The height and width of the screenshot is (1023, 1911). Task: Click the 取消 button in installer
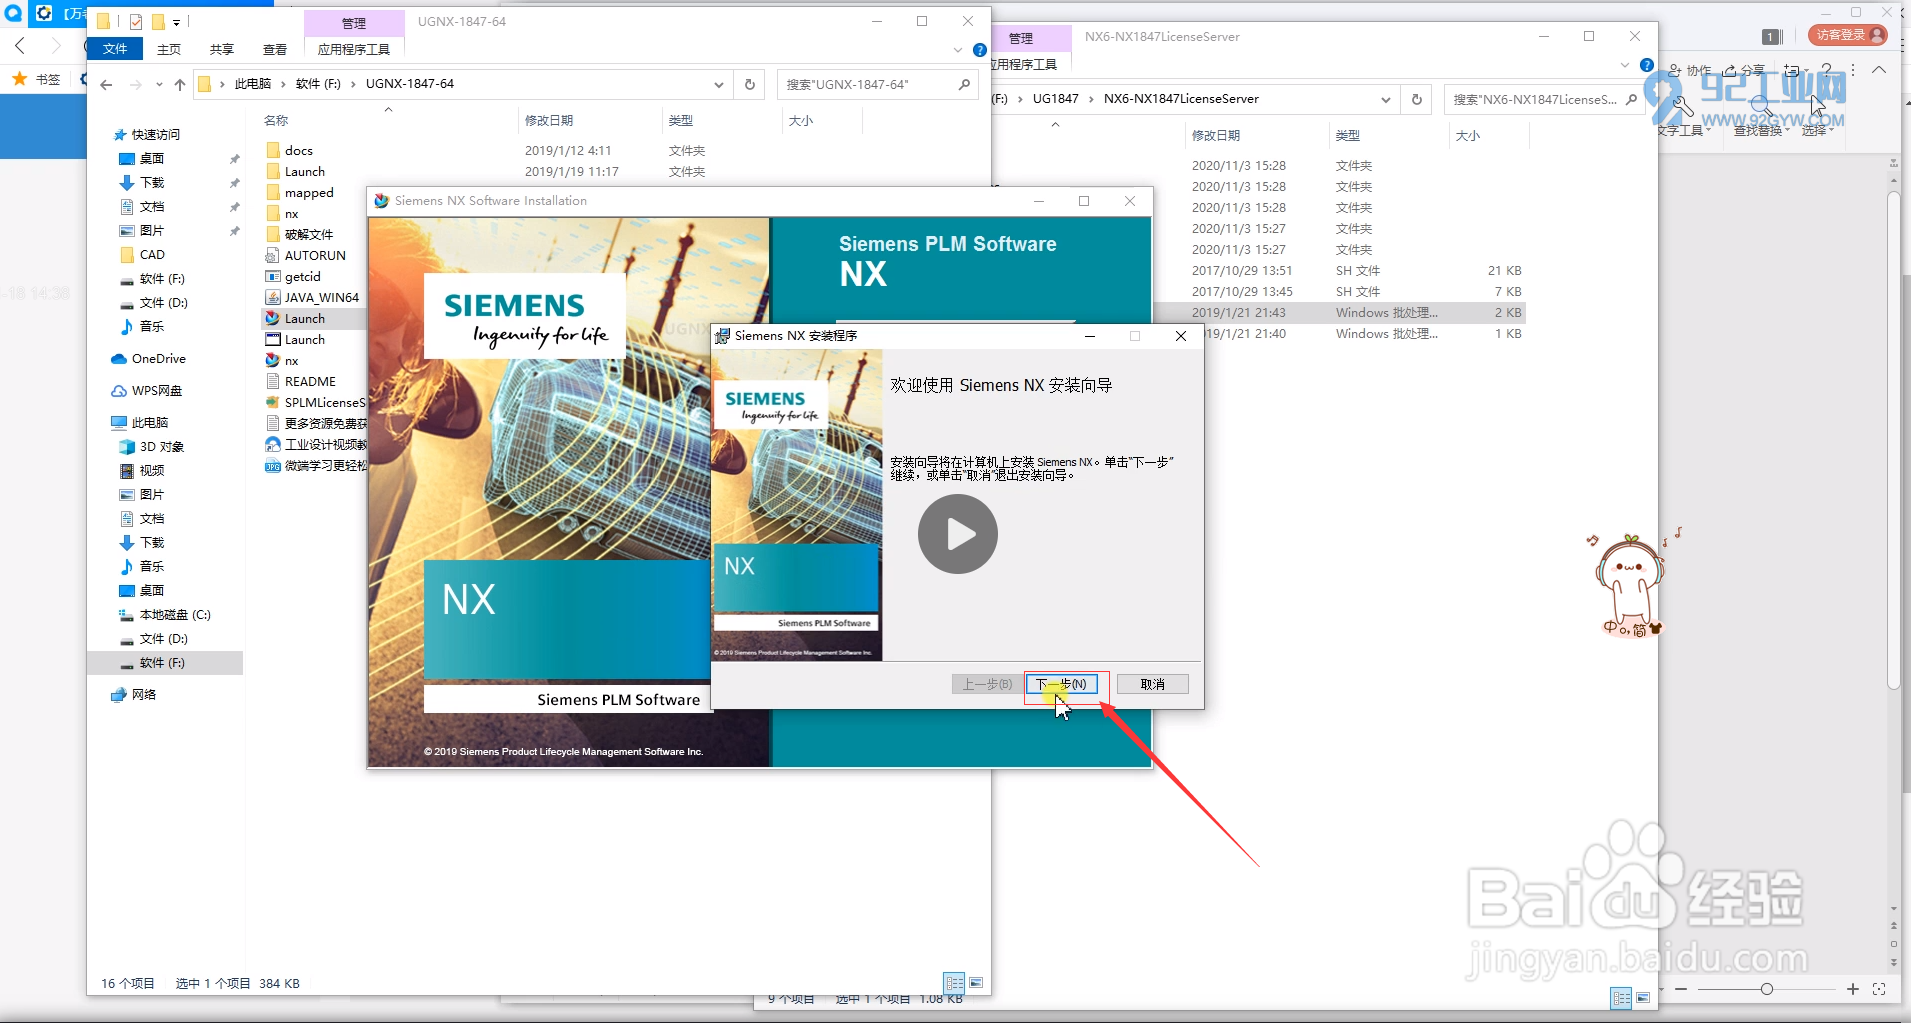1152,684
